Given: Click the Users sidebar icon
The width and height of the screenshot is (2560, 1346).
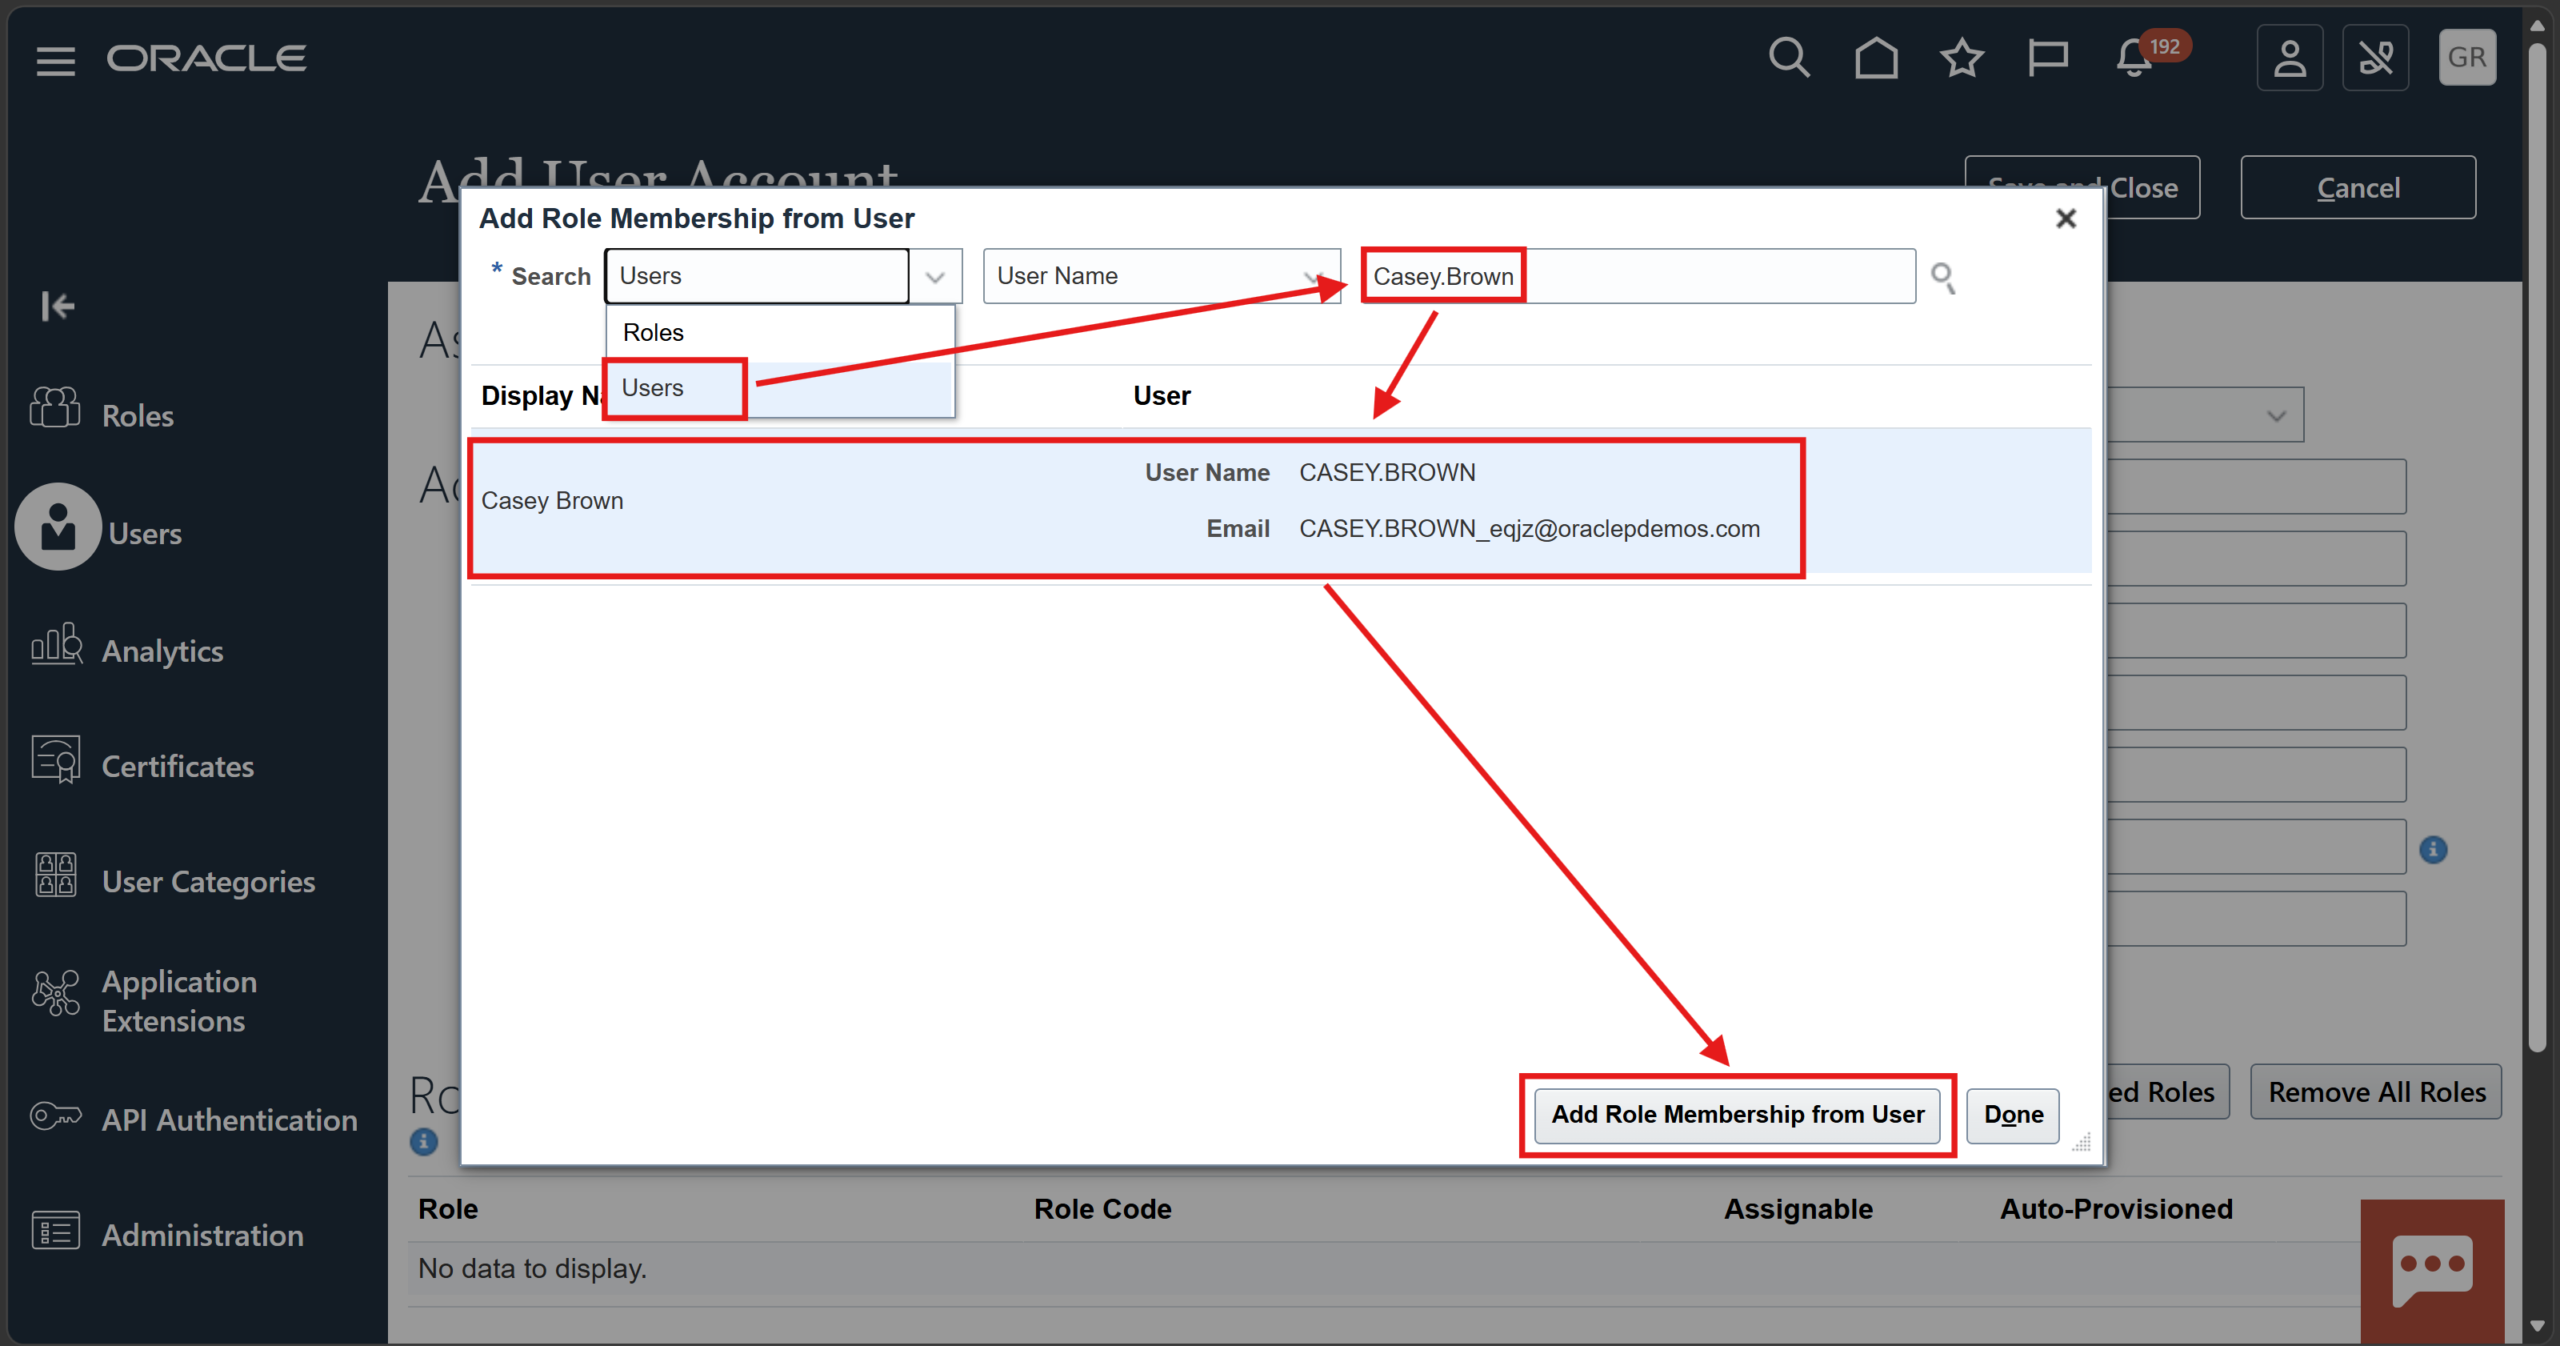Looking at the screenshot, I should [x=58, y=527].
